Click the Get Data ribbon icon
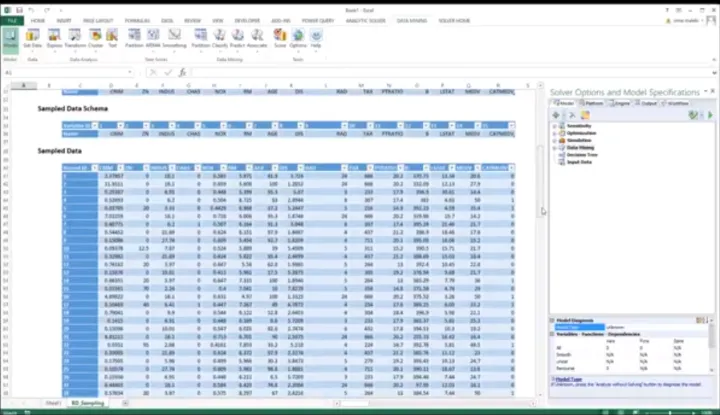The height and width of the screenshot is (415, 720). coord(32,37)
